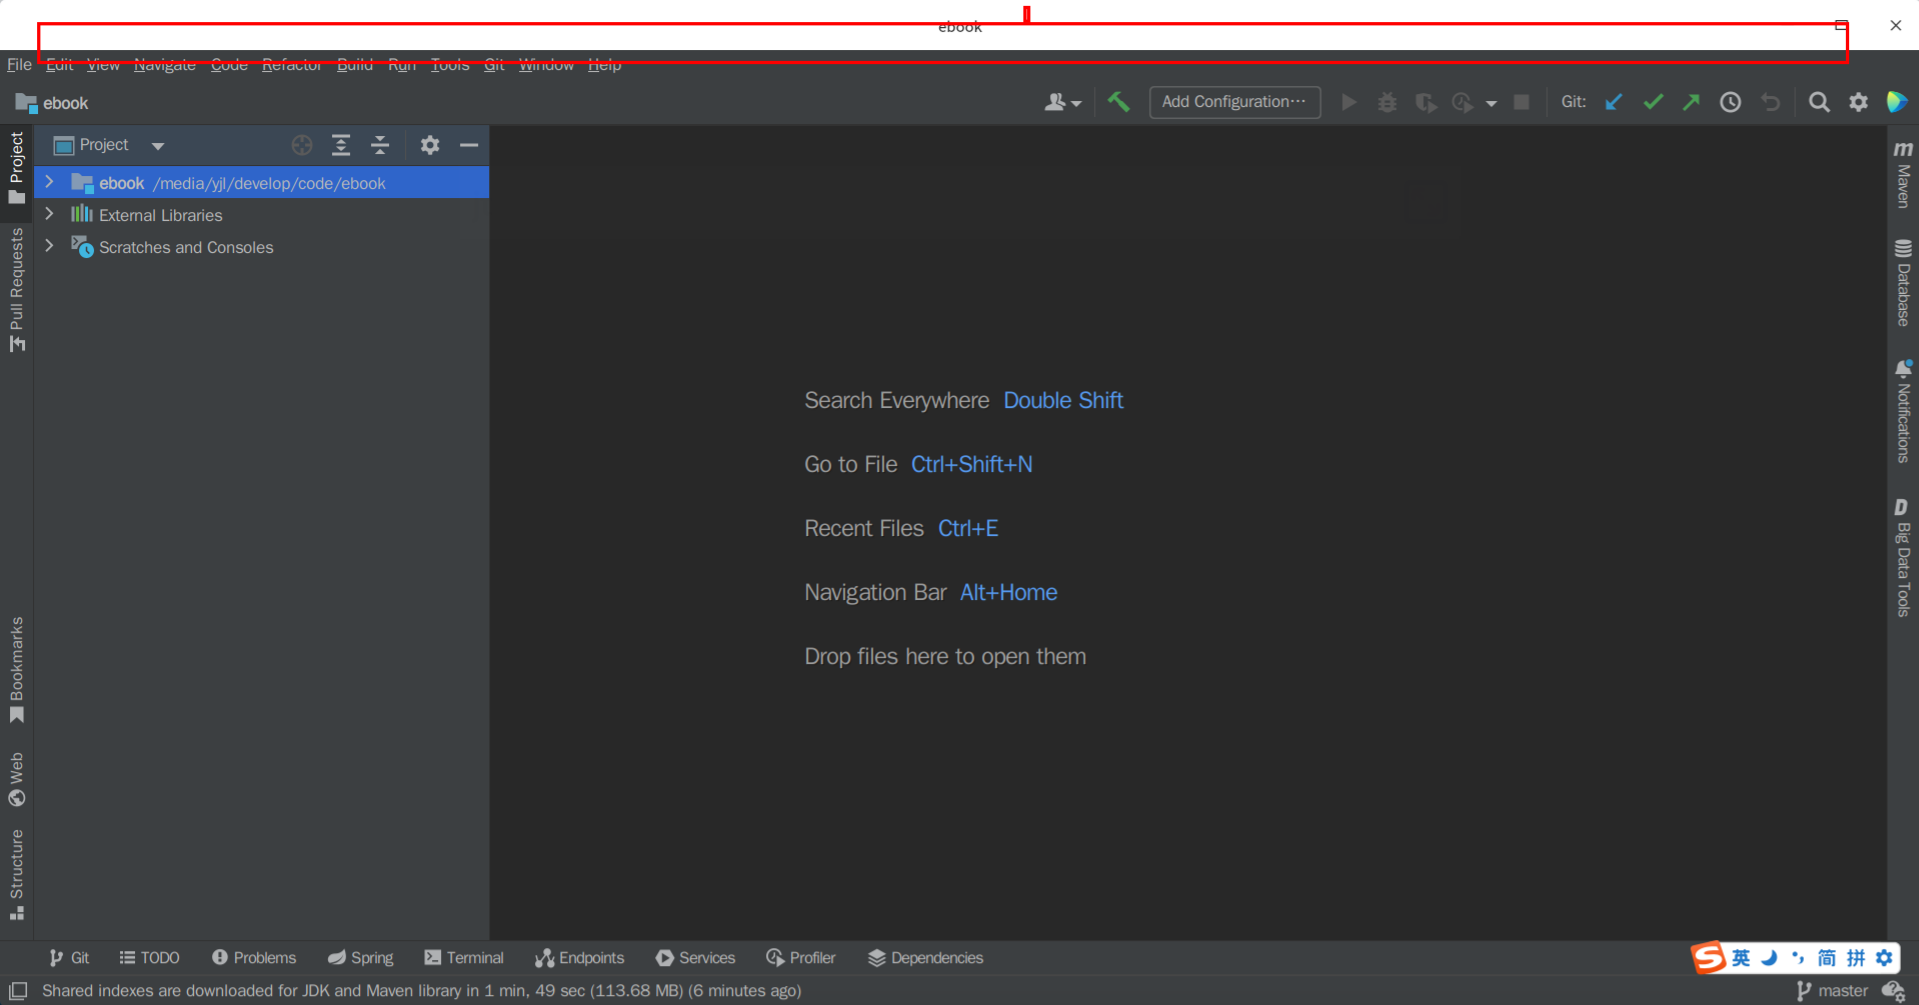
Task: Open IDE settings gear in toolbar
Action: coord(1858,102)
